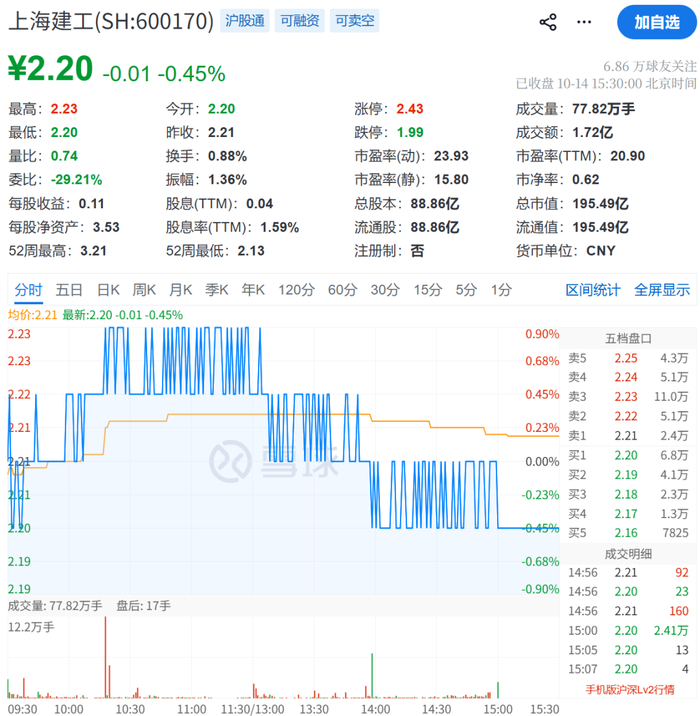Click the 15:05 trade row
This screenshot has height=716, width=700.
[x=628, y=650]
